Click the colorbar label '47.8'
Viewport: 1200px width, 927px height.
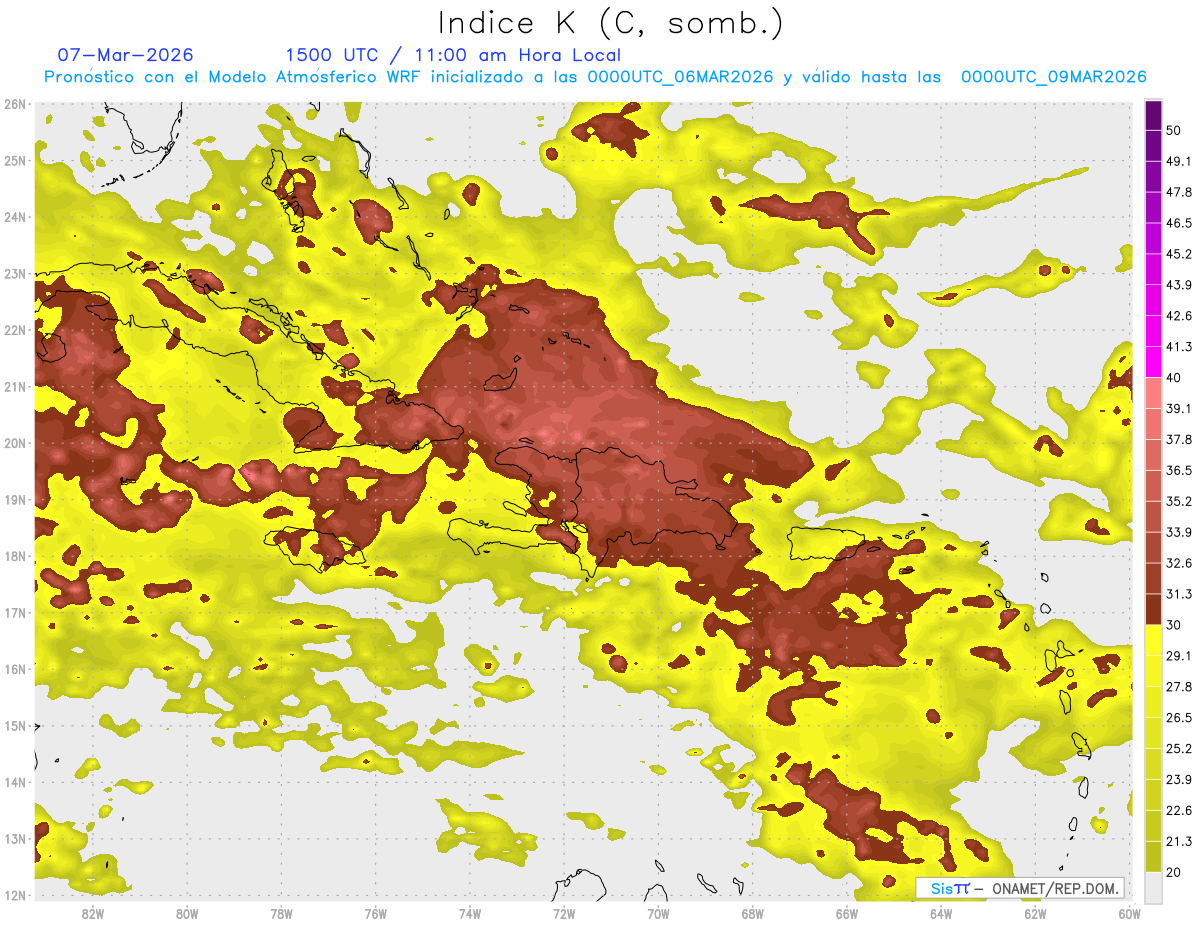(1179, 192)
